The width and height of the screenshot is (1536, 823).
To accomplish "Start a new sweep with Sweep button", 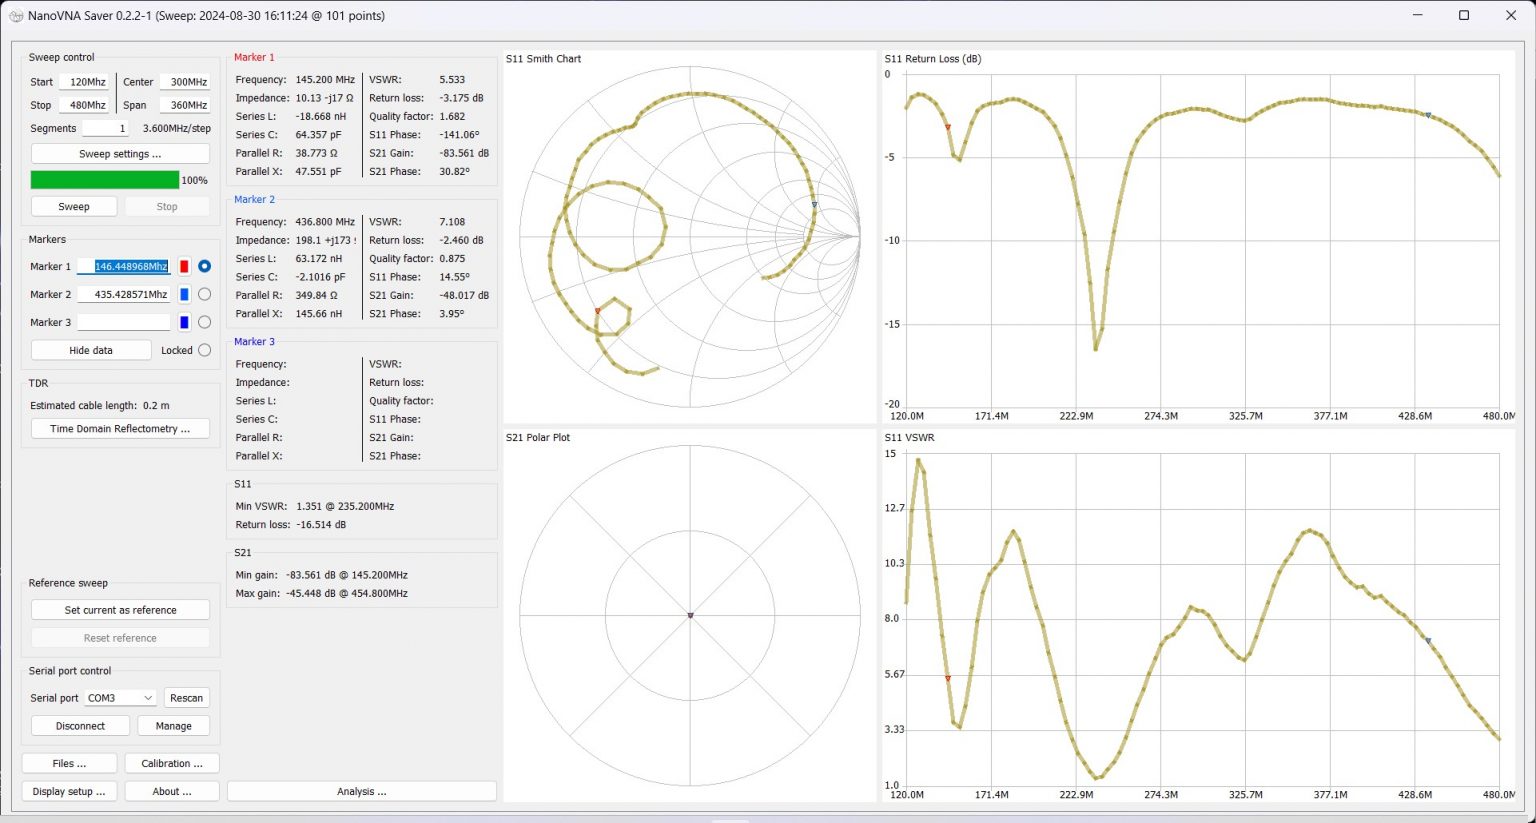I will point(74,206).
